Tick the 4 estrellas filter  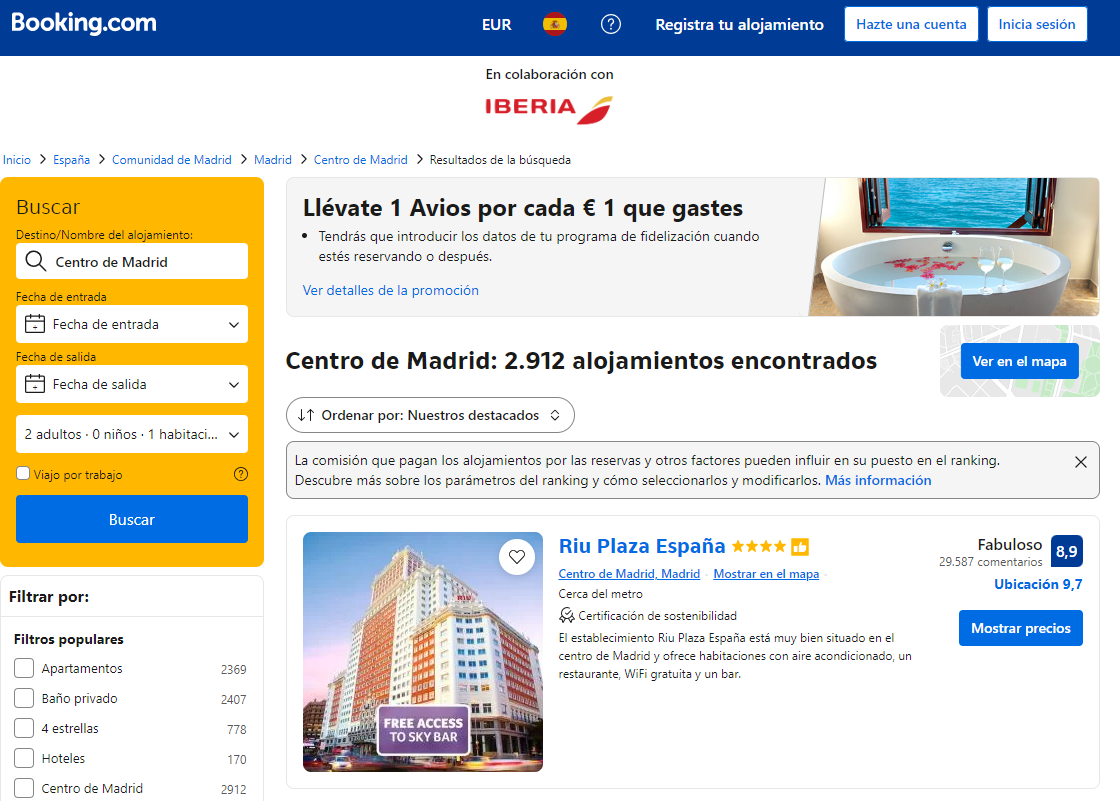(24, 728)
